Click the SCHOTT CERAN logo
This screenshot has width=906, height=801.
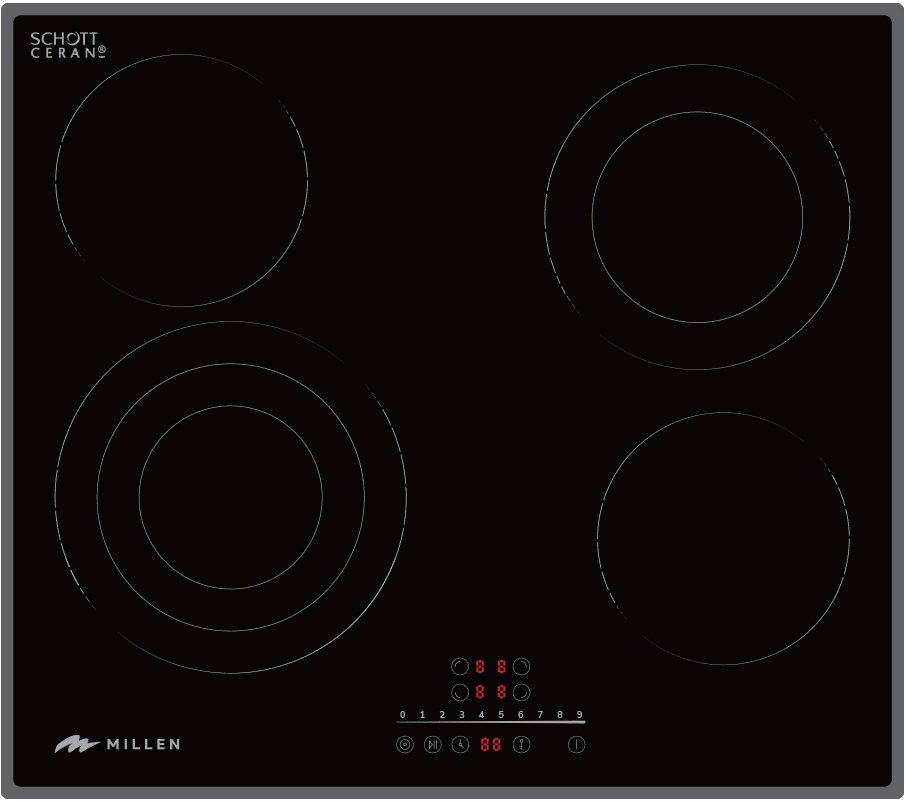67,45
